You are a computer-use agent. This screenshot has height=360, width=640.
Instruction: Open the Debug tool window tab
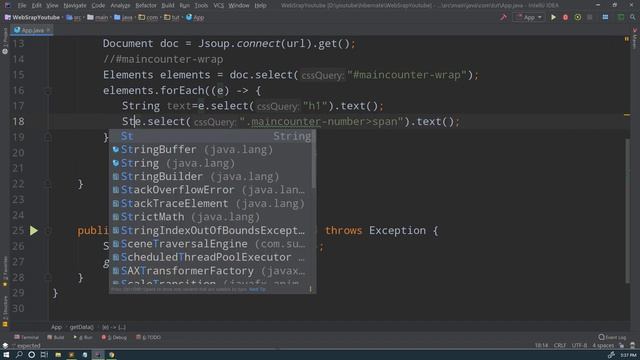(x=114, y=338)
